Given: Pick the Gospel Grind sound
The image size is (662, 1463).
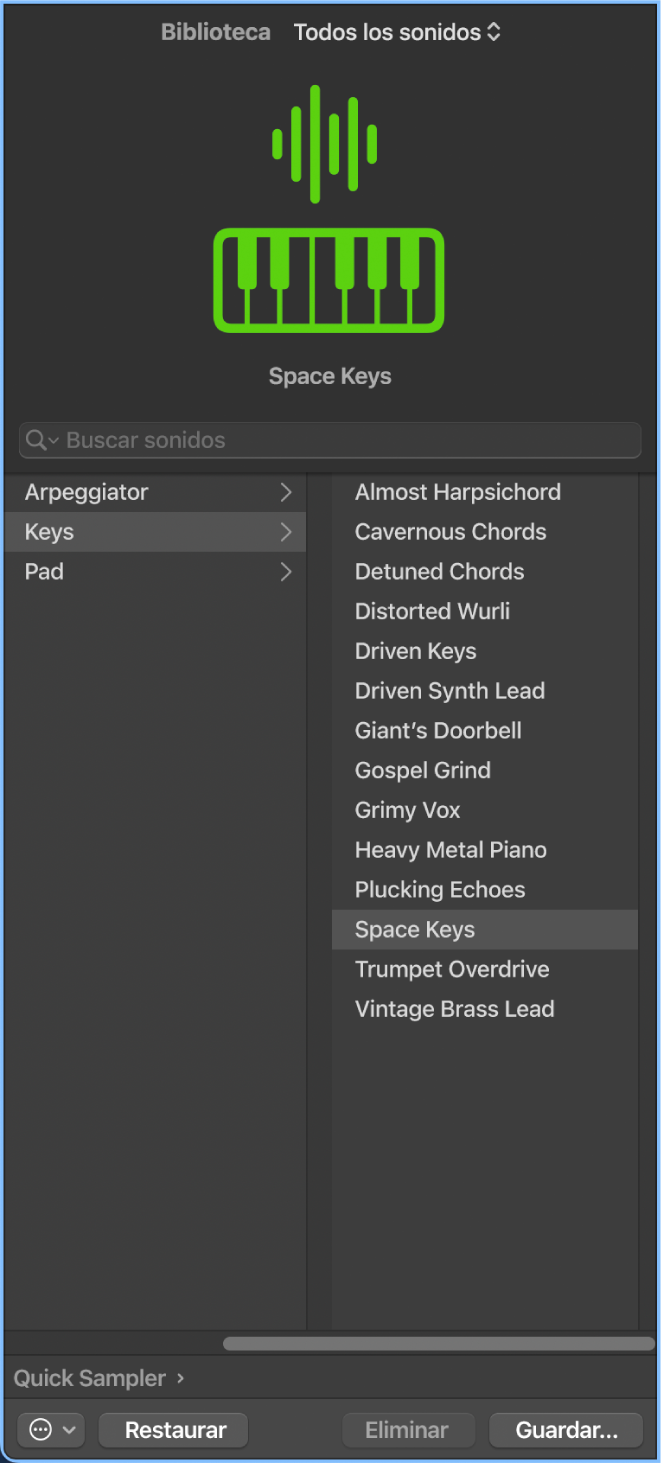Looking at the screenshot, I should (422, 770).
